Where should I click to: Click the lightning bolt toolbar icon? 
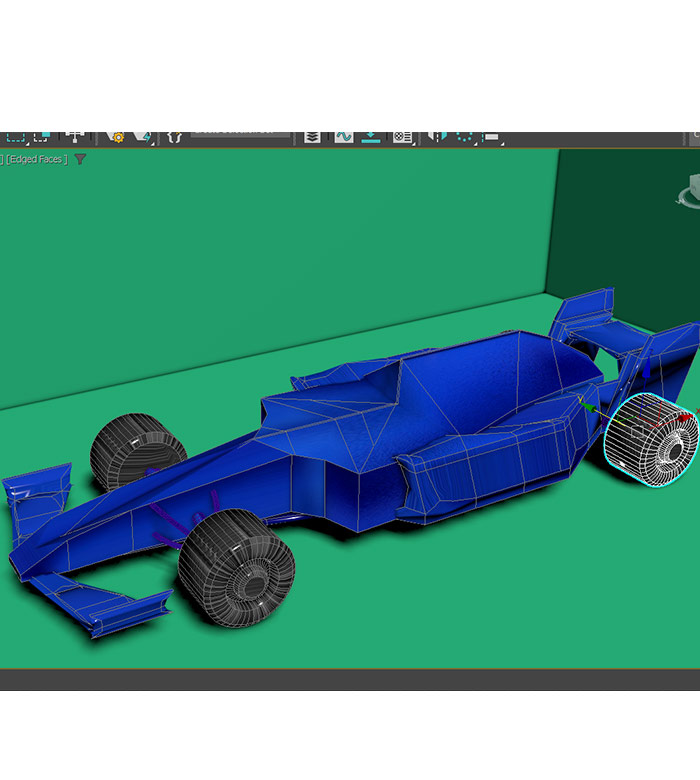coord(142,137)
